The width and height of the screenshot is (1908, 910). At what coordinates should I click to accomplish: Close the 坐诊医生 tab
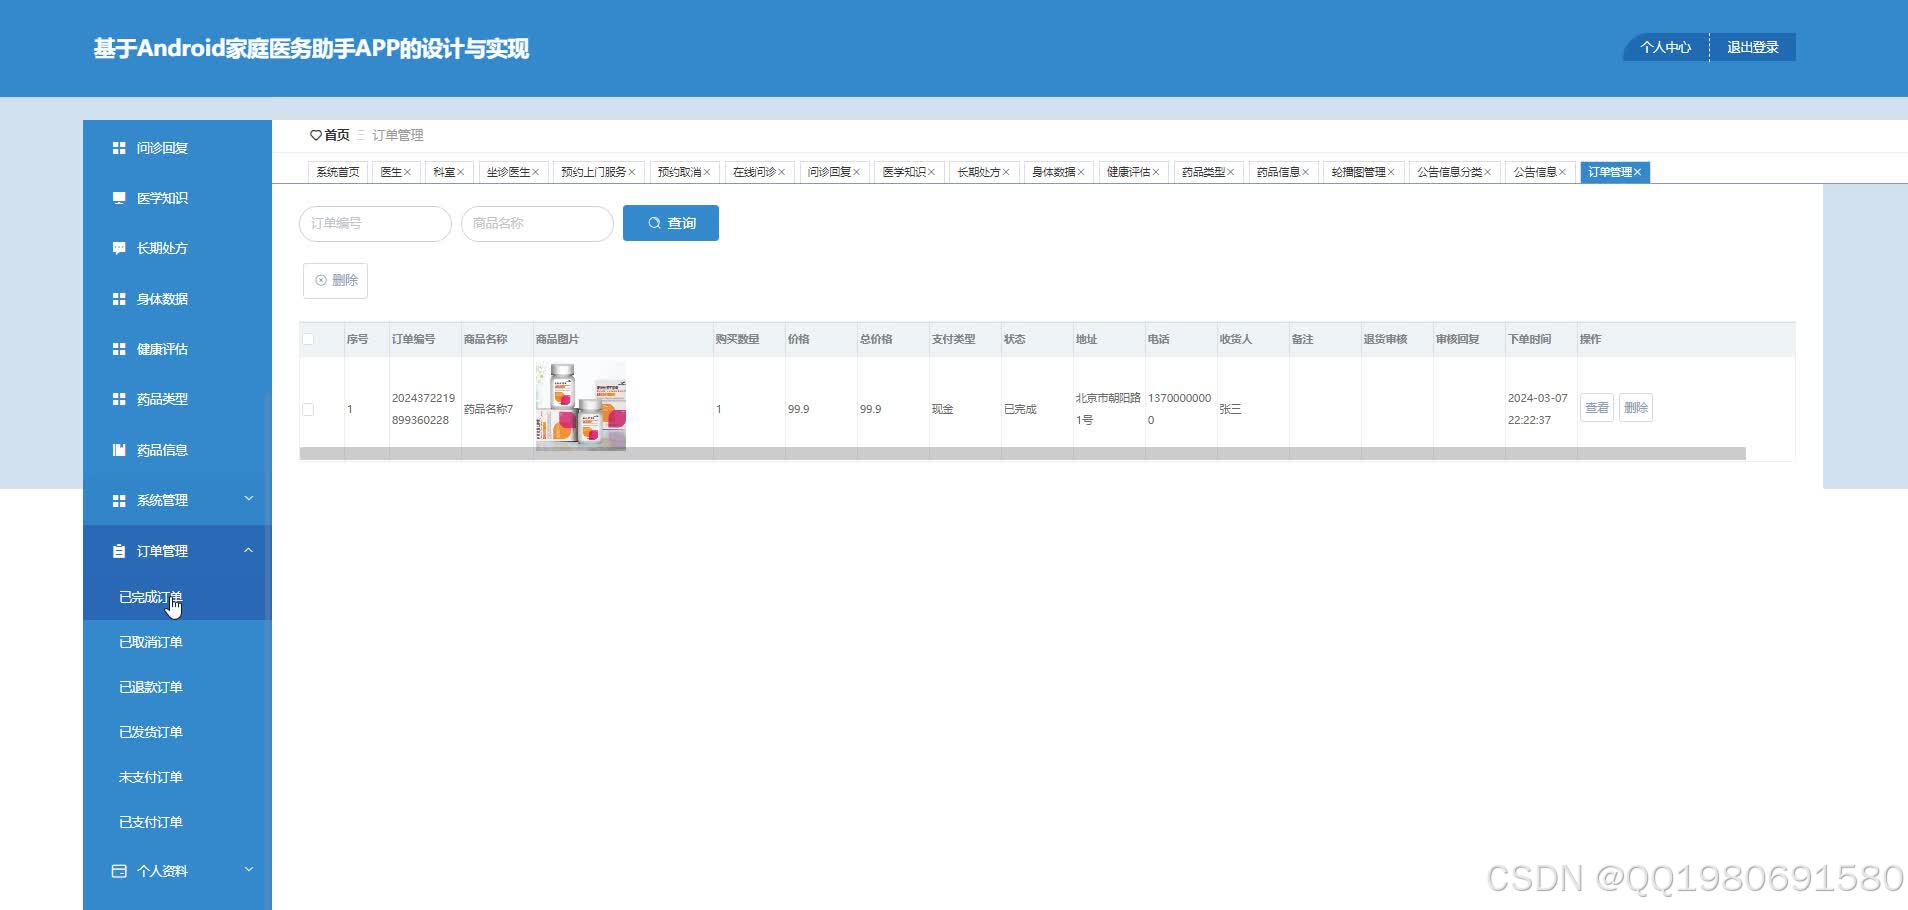[x=535, y=172]
